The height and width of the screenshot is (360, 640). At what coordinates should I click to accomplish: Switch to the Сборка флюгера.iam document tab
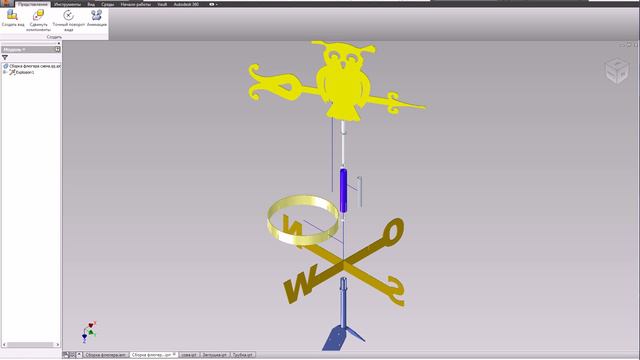click(105, 355)
